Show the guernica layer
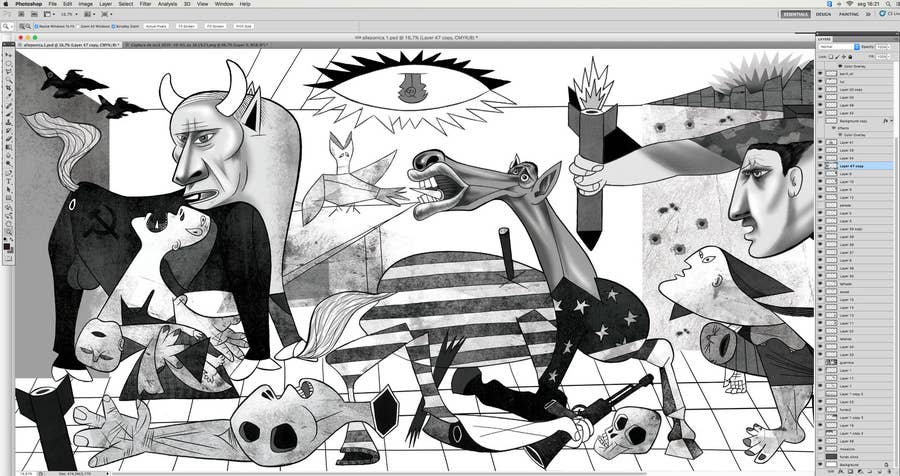The width and height of the screenshot is (900, 476). click(820, 363)
